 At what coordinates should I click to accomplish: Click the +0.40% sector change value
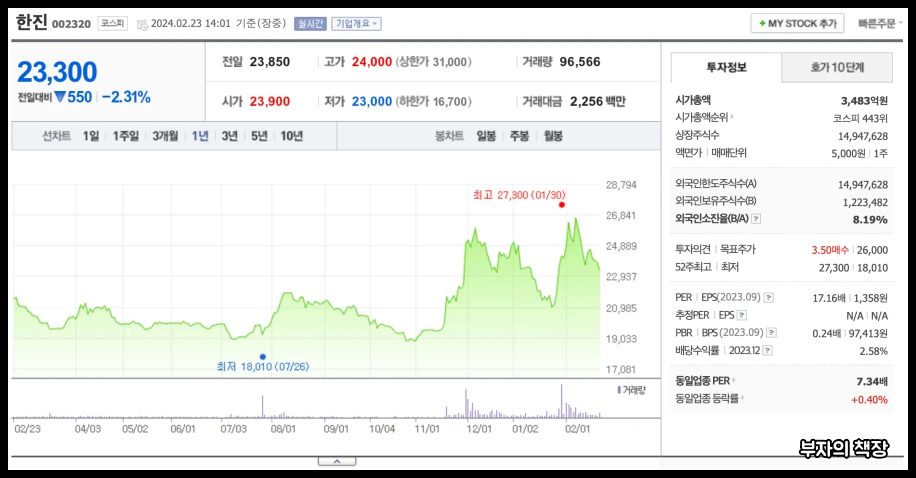click(869, 400)
